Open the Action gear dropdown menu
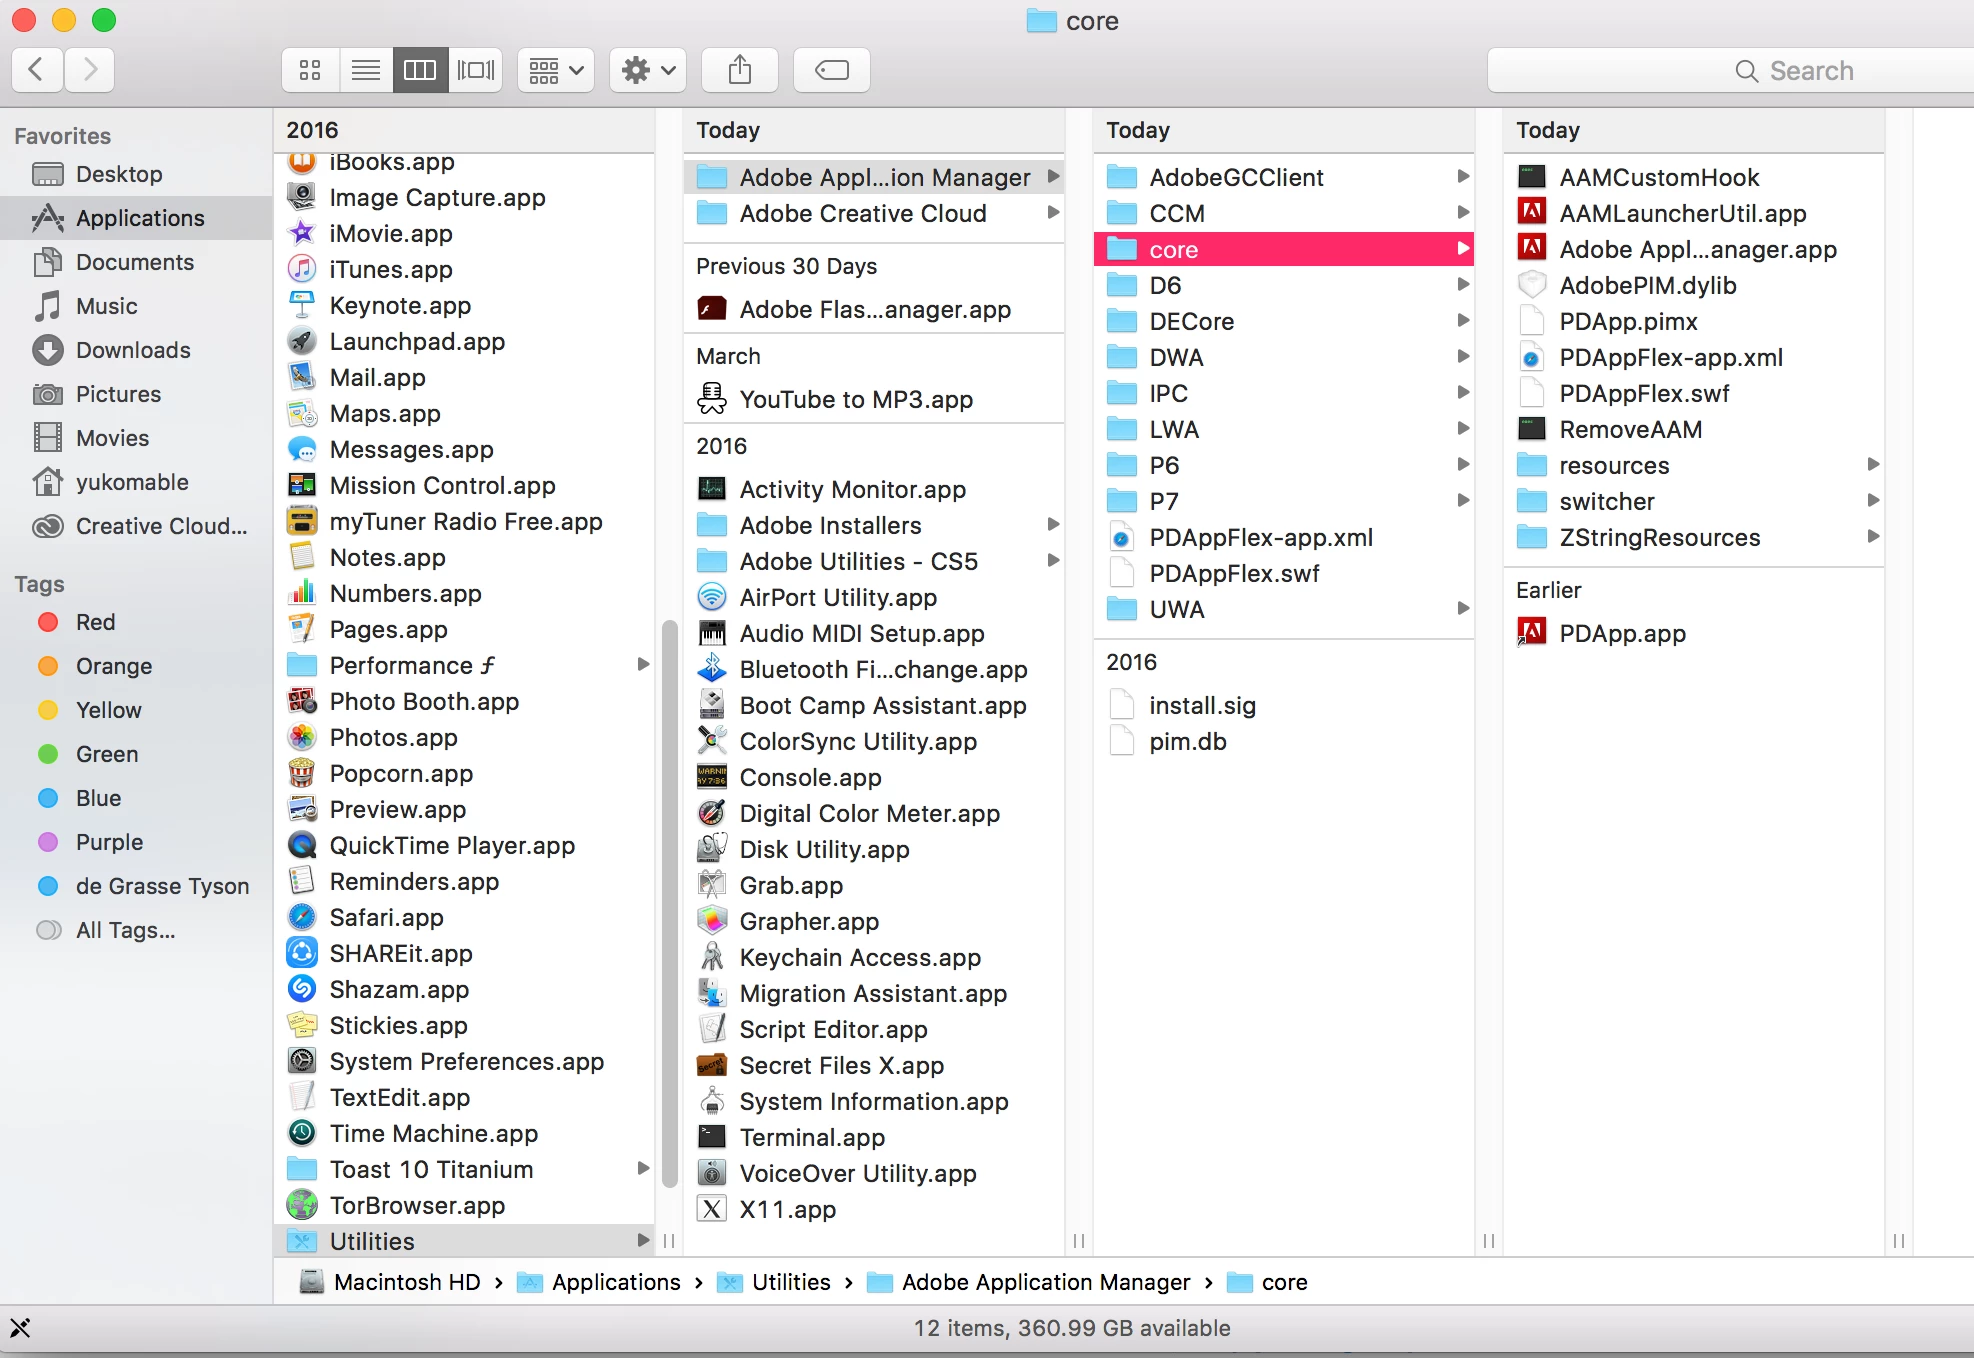The image size is (1974, 1358). coord(648,70)
